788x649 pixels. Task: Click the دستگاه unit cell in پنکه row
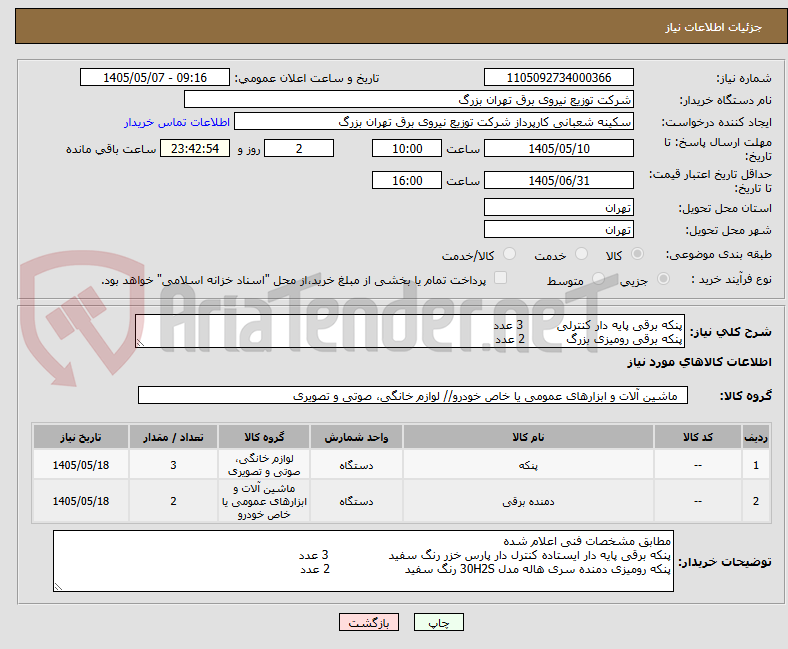(356, 465)
